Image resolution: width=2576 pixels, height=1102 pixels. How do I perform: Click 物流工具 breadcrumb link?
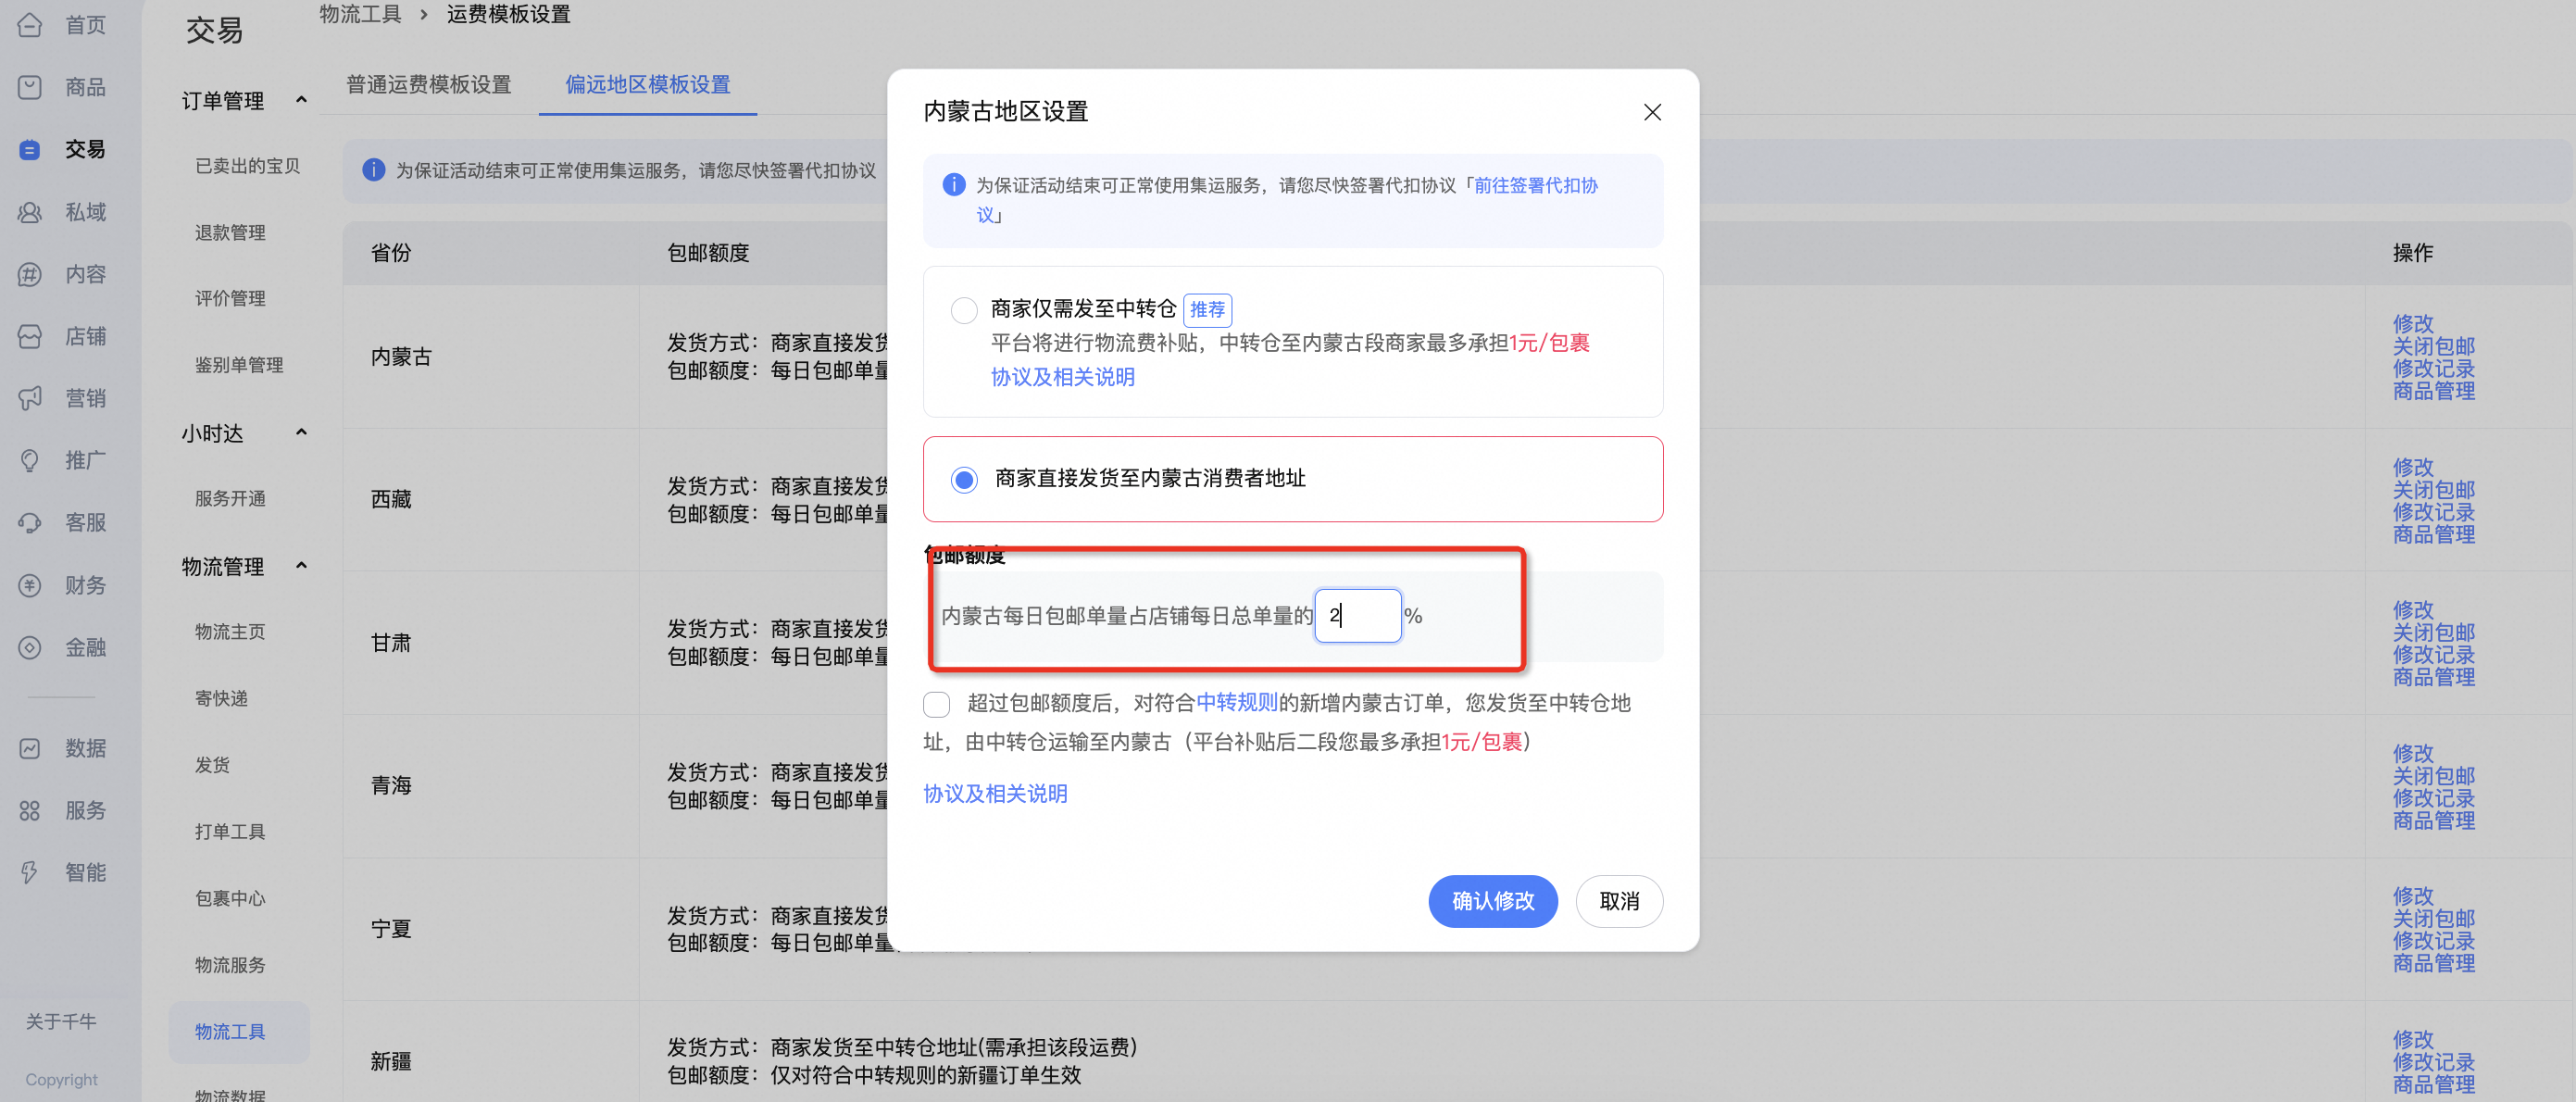[360, 14]
